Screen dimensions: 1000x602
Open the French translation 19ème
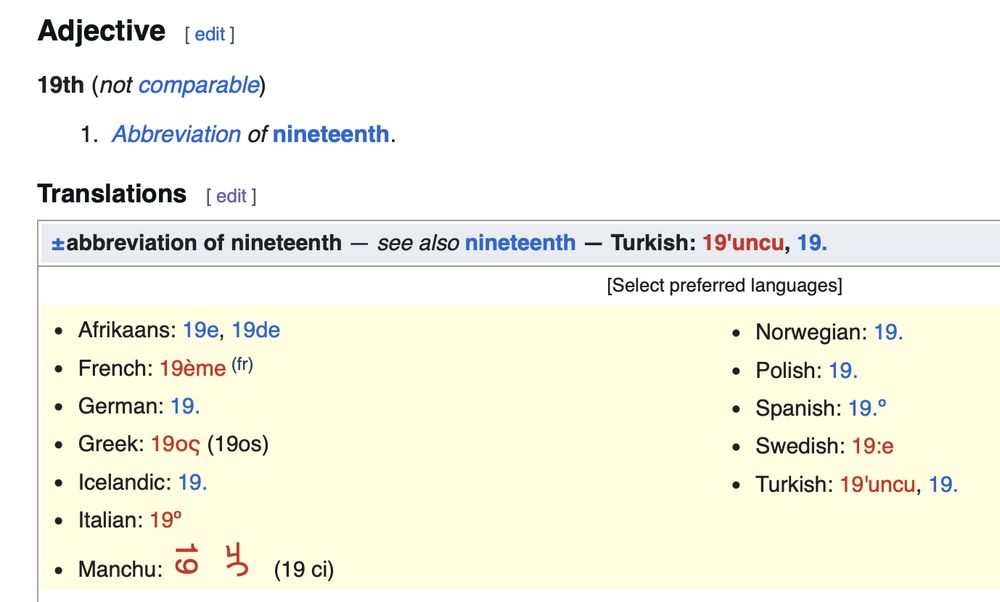pyautogui.click(x=192, y=368)
